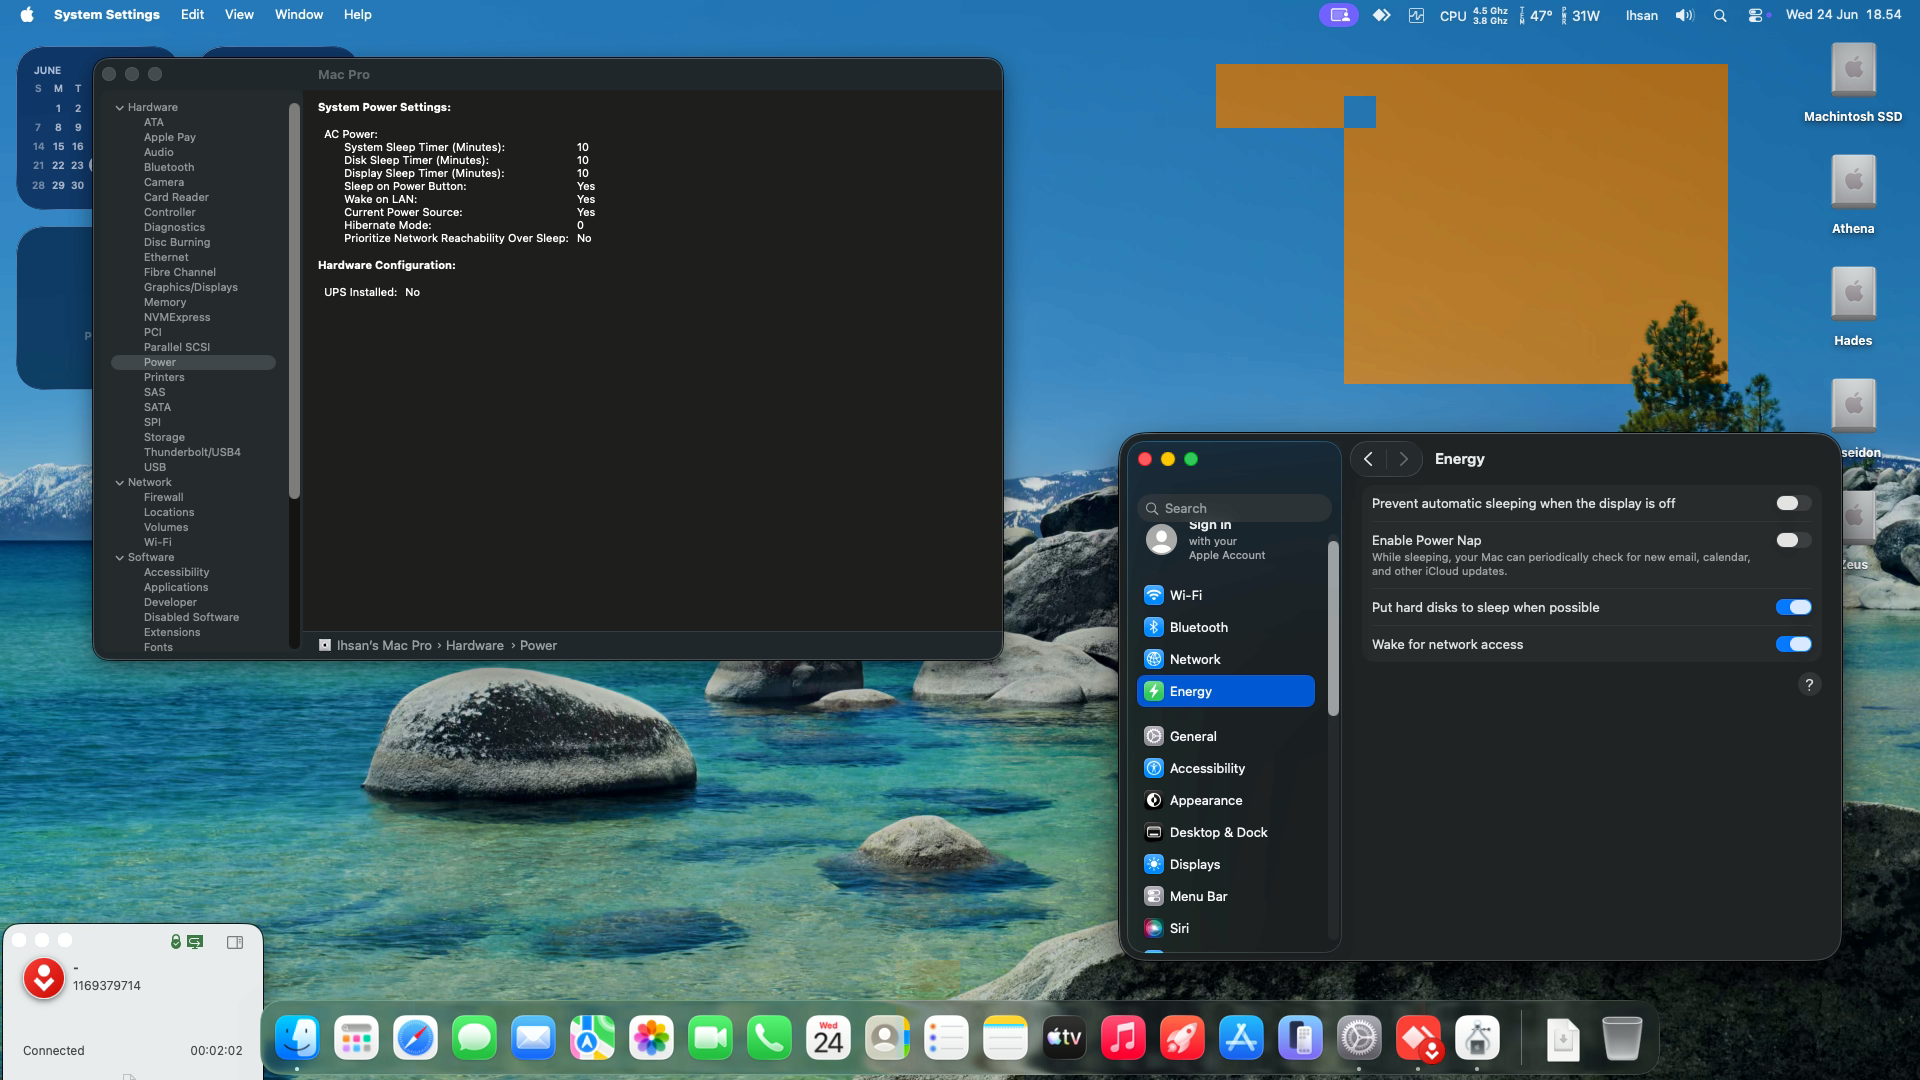Toggle sidebar icon in remote connection window
The width and height of the screenshot is (1920, 1080).
click(x=235, y=942)
